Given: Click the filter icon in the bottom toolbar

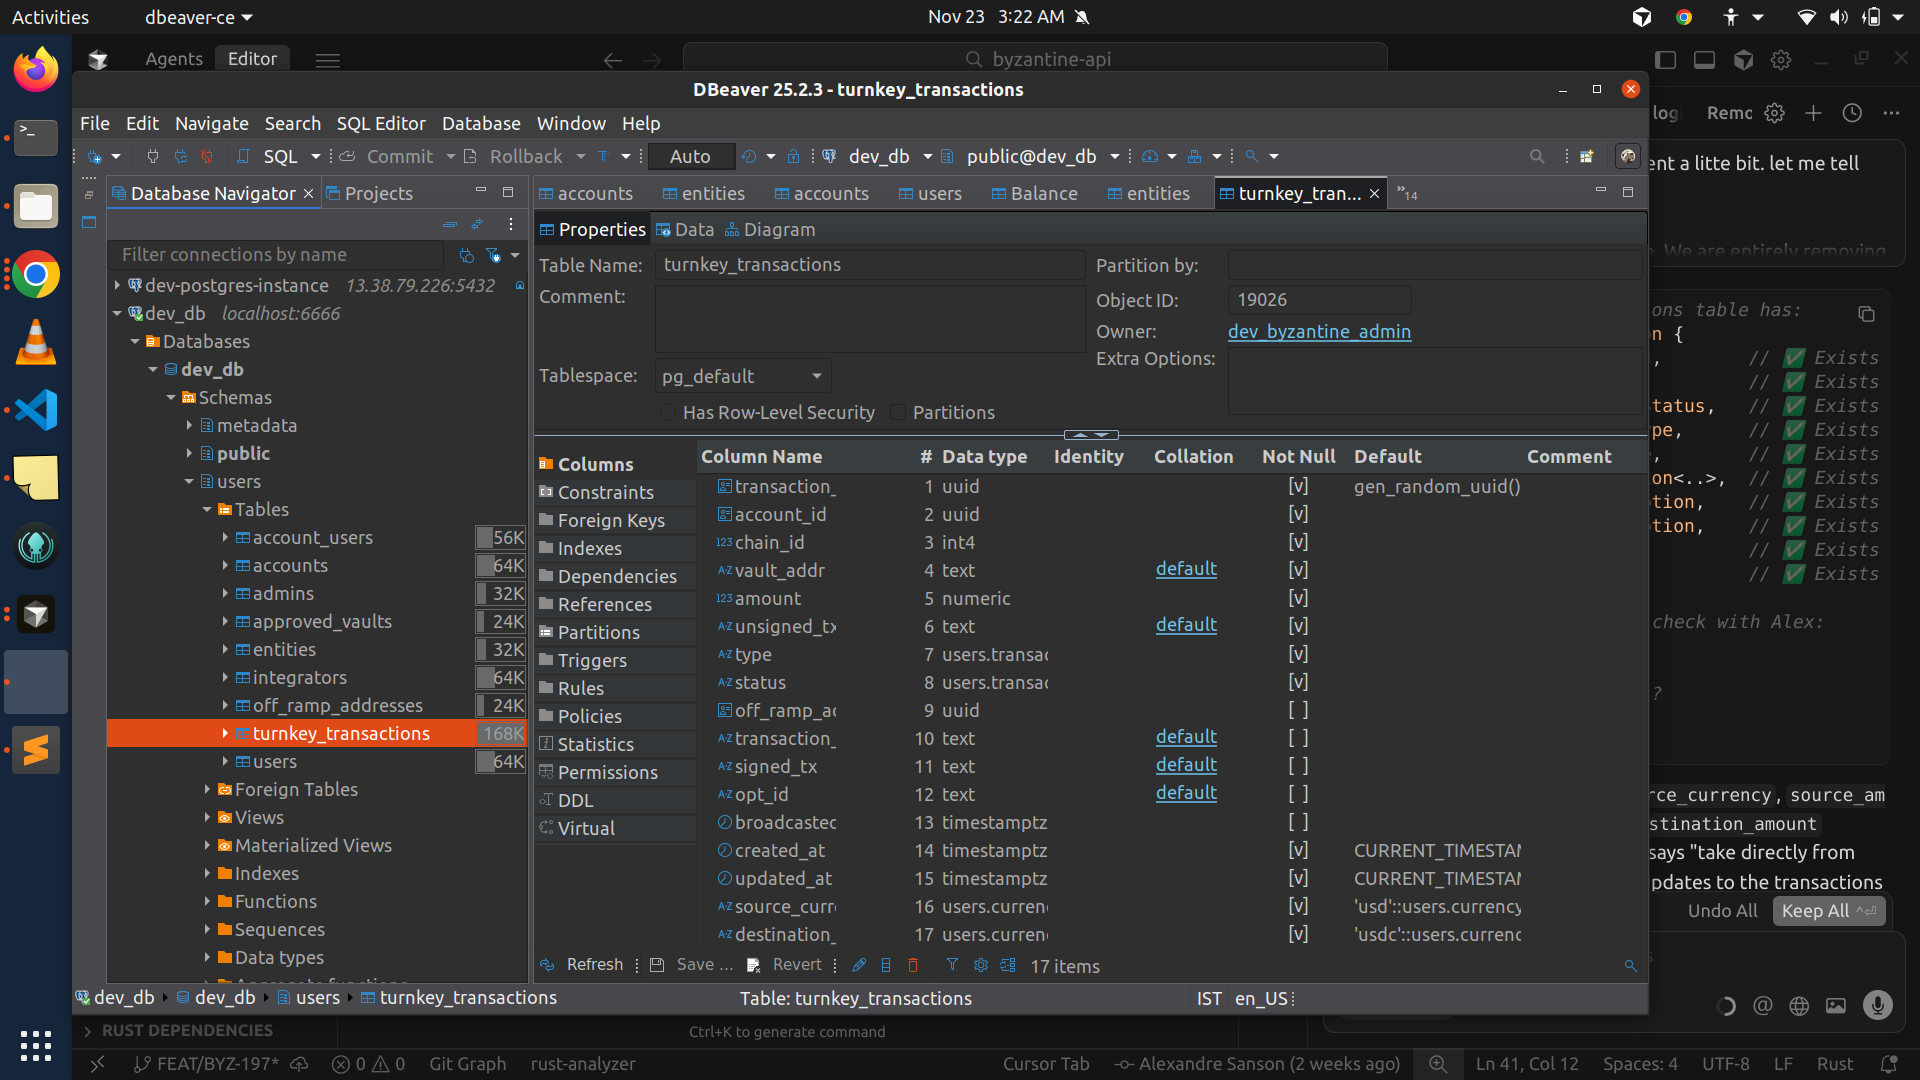Looking at the screenshot, I should (952, 965).
